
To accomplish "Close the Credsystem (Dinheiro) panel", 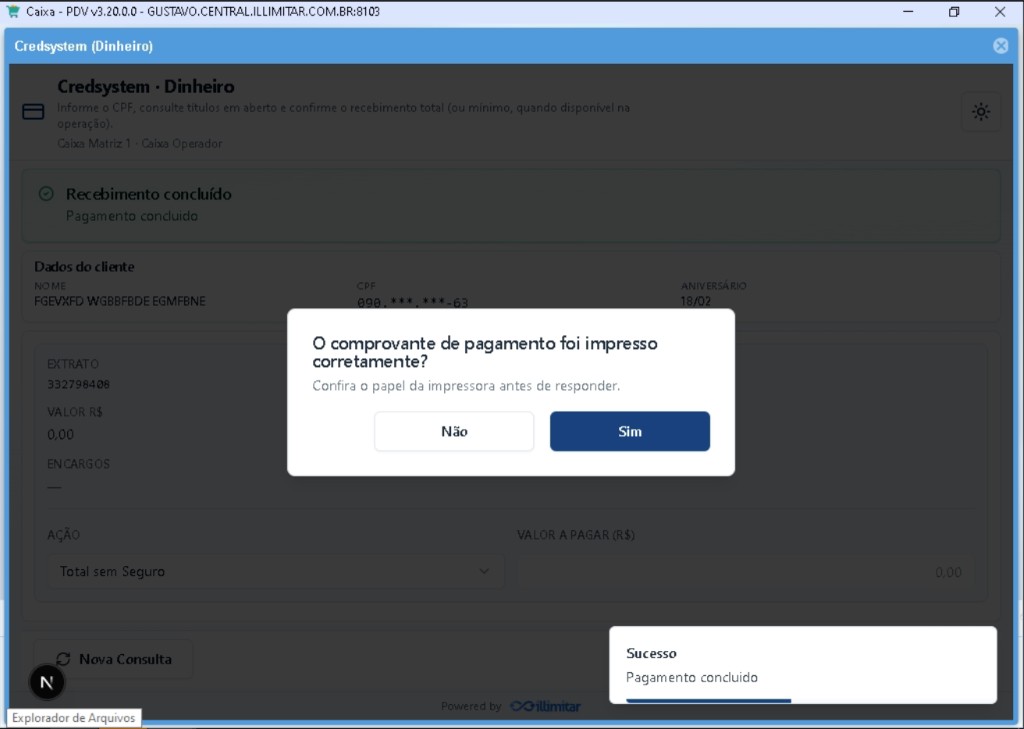I will click(1000, 46).
